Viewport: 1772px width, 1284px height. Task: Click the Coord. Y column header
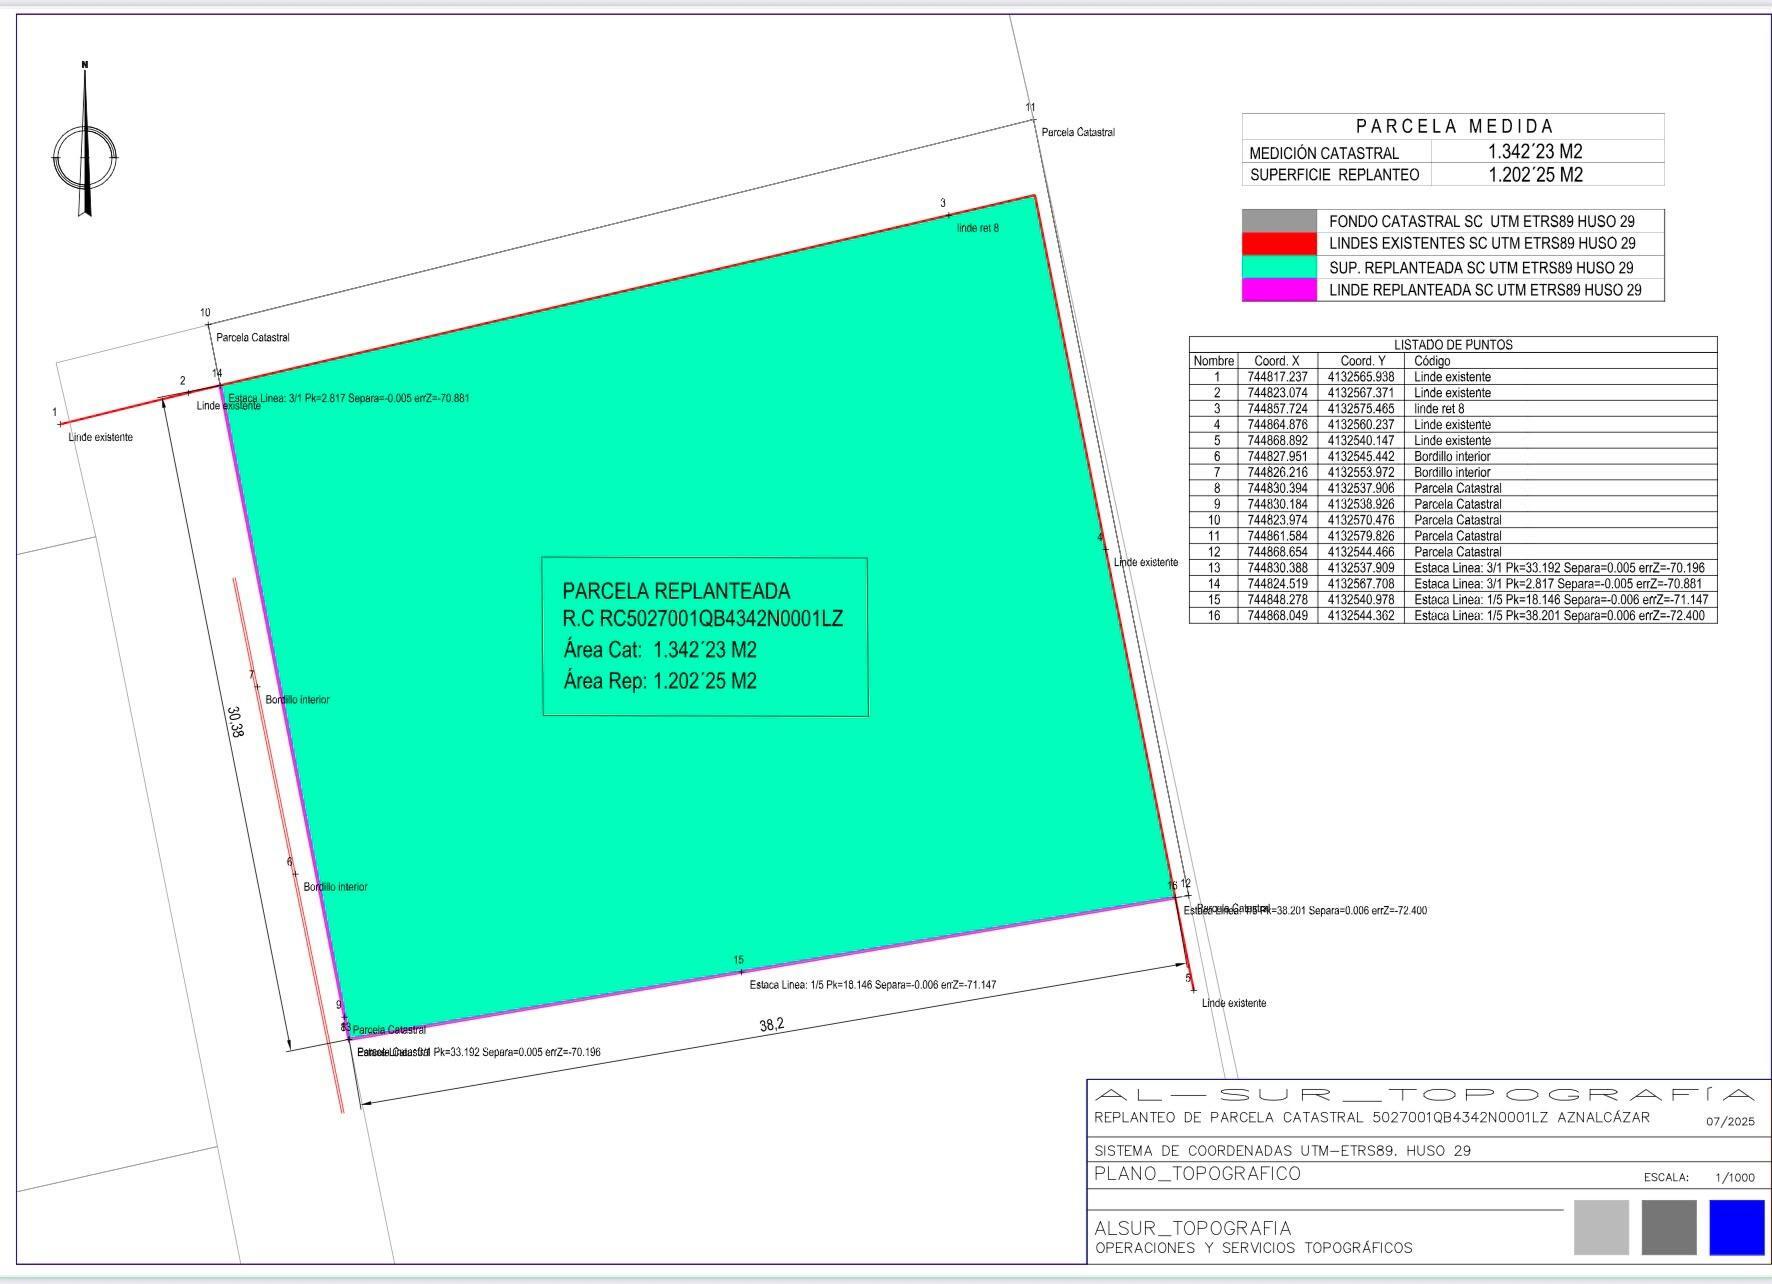click(x=1363, y=361)
